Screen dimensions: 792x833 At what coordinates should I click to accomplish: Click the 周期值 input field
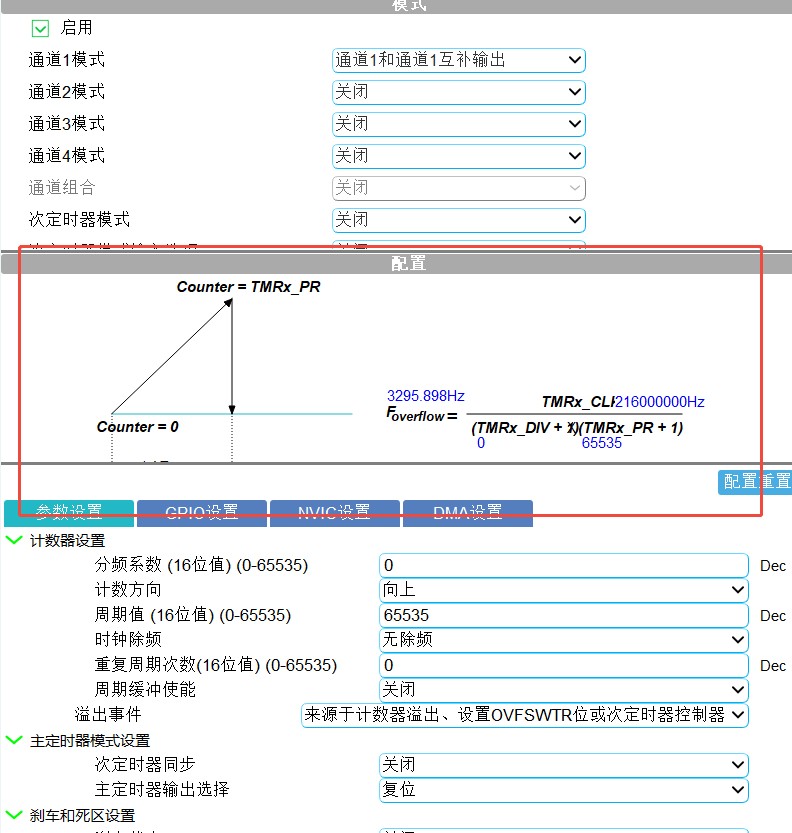(x=563, y=616)
